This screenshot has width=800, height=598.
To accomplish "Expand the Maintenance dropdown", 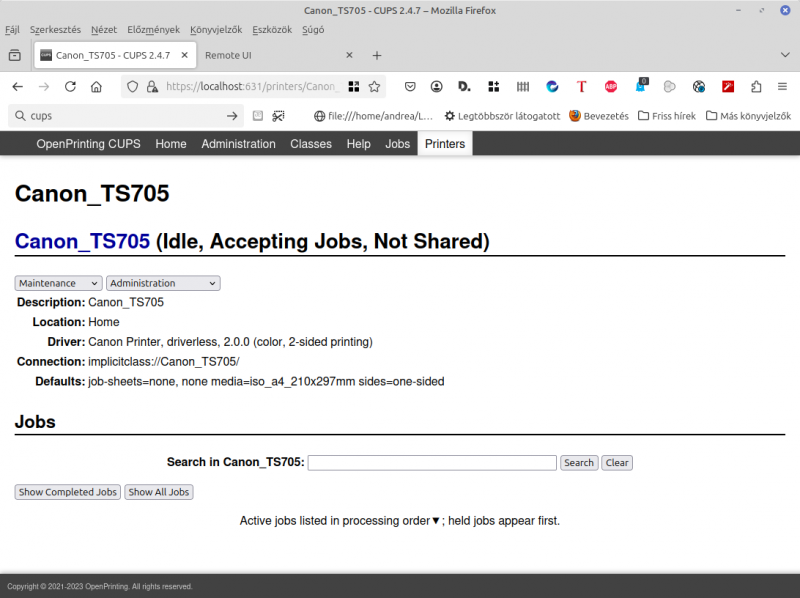I will [59, 283].
